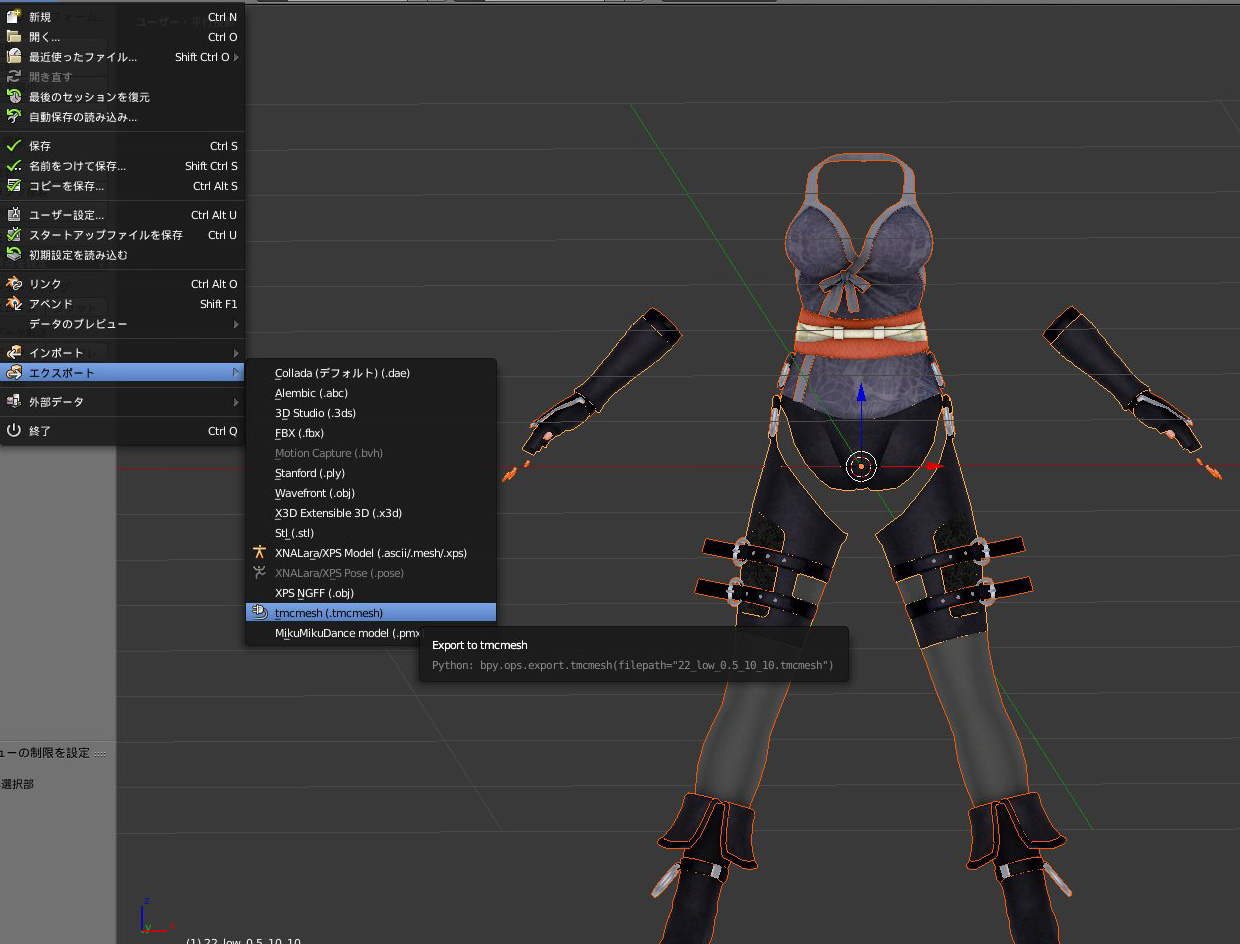Screen dimensions: 1240x944
Task: Export as Wavefront (.obj)
Action: [371, 493]
